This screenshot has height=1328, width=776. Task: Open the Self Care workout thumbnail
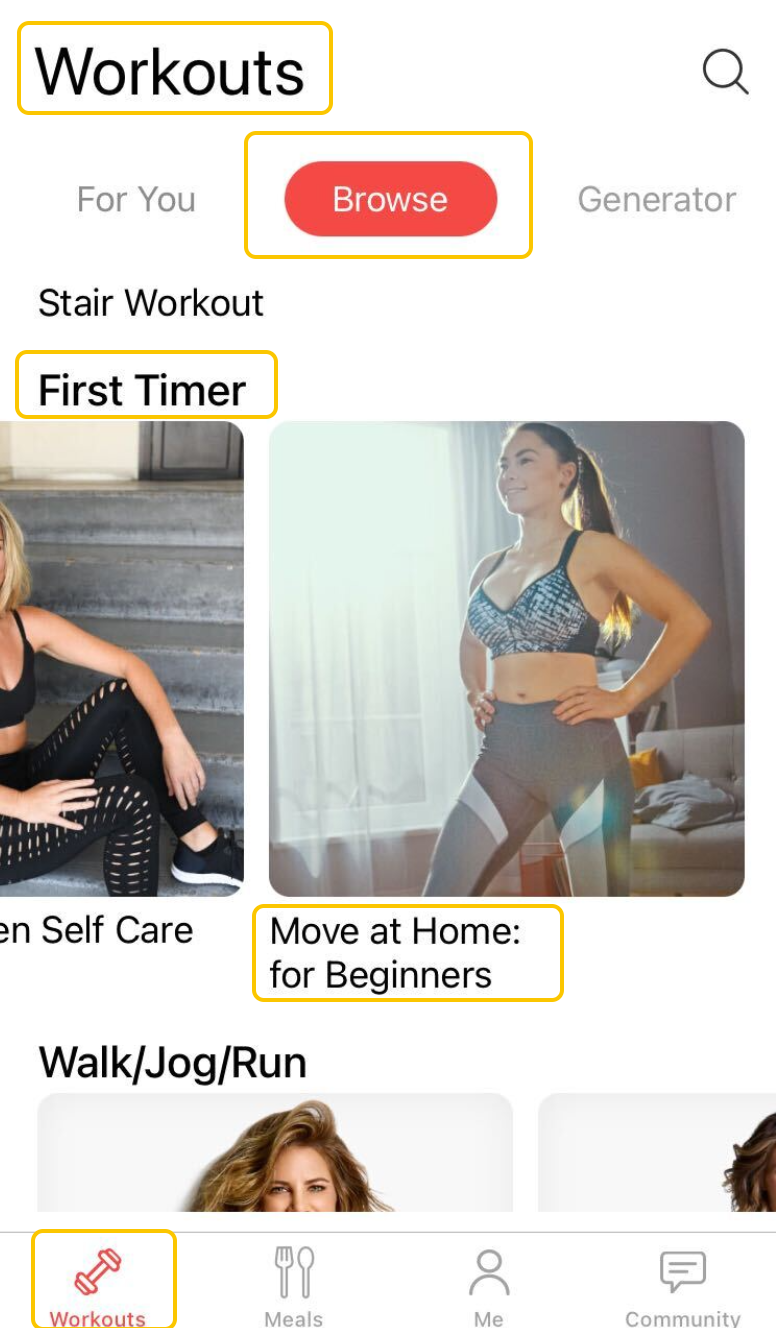(x=121, y=658)
